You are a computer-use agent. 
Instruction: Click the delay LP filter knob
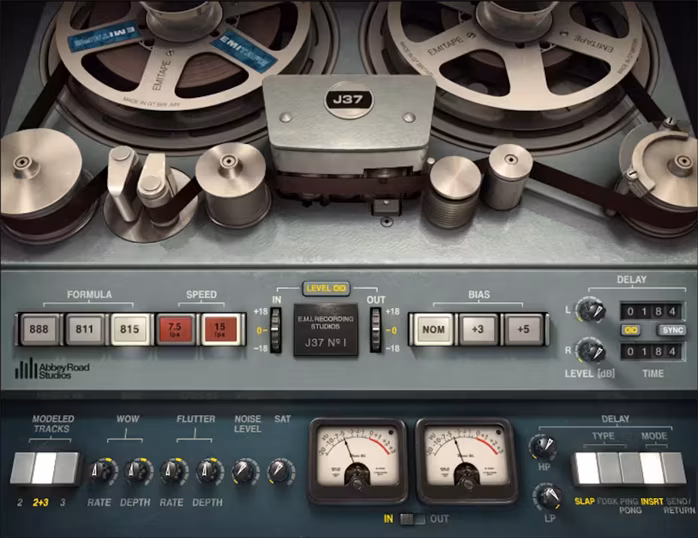(x=546, y=496)
